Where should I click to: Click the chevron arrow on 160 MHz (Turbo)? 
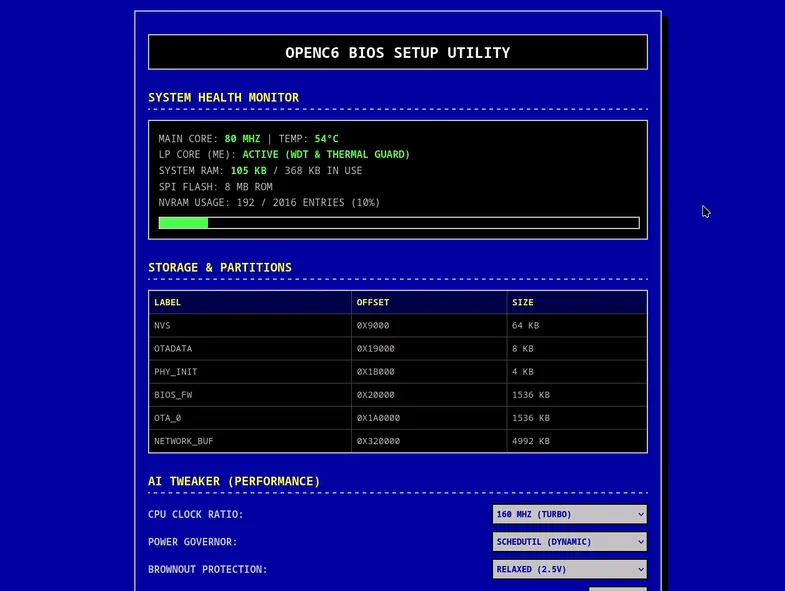click(x=640, y=514)
